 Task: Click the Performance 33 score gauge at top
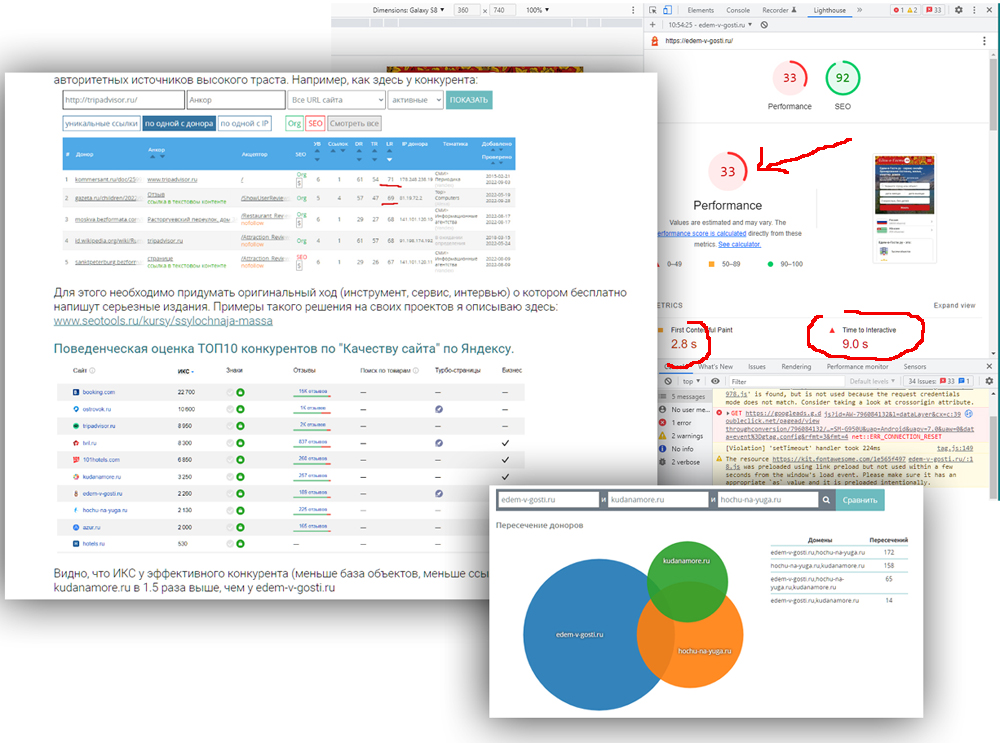(790, 78)
